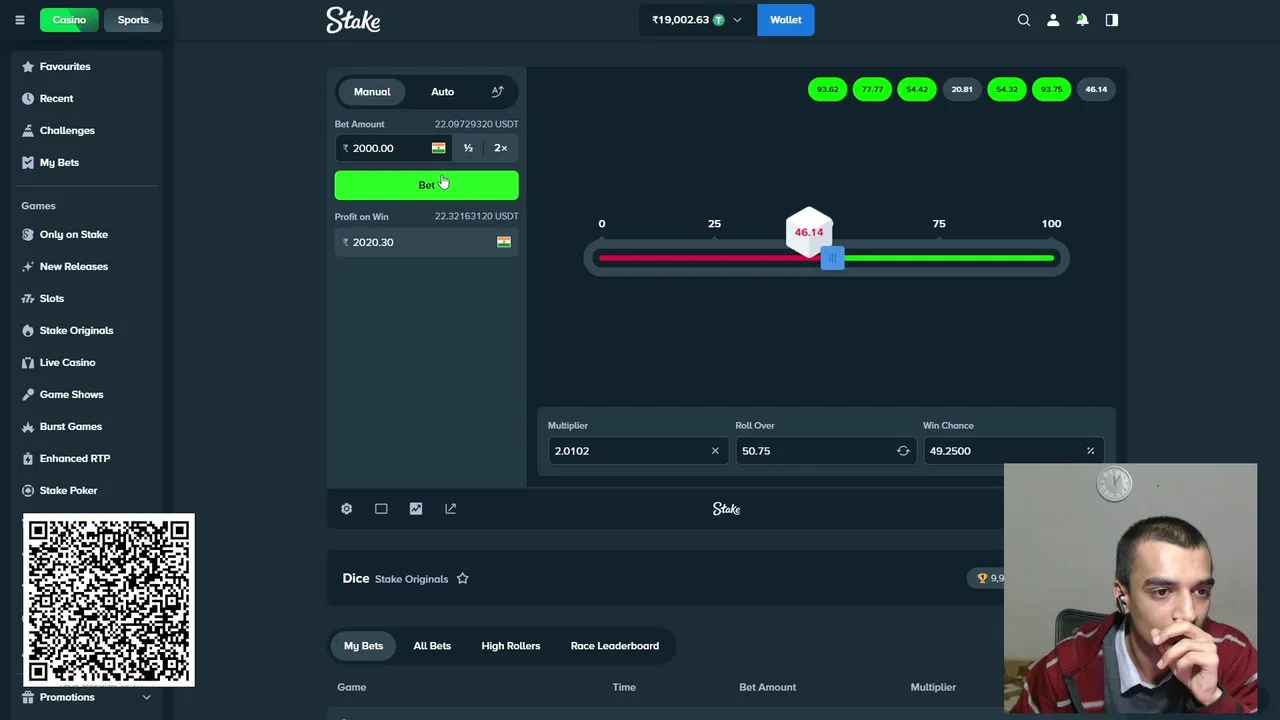Open game settings gear icon
The image size is (1280, 720).
click(x=346, y=509)
